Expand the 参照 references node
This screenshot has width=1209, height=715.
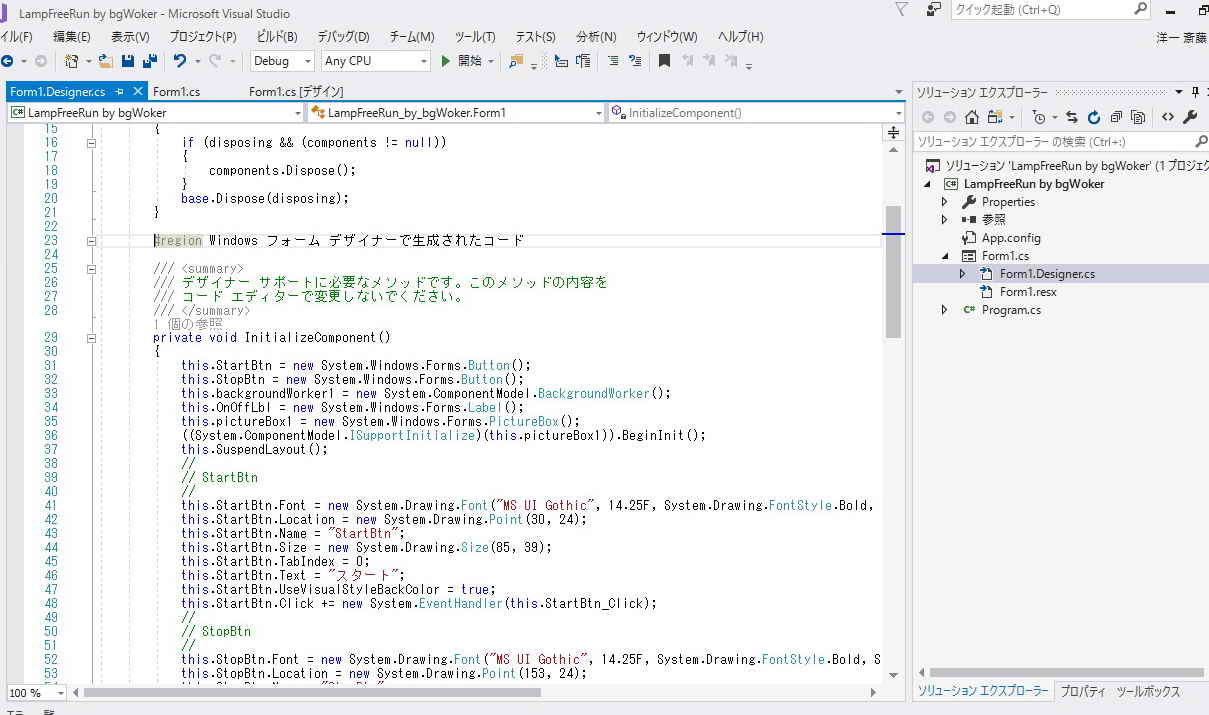coord(944,220)
